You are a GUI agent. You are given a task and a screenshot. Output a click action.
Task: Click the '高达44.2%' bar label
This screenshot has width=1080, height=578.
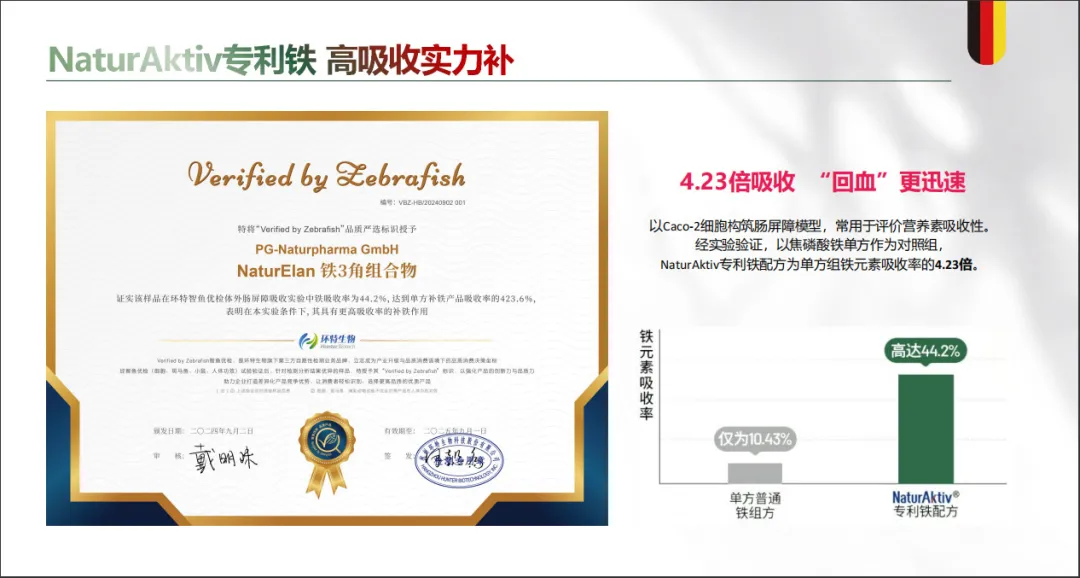(925, 351)
